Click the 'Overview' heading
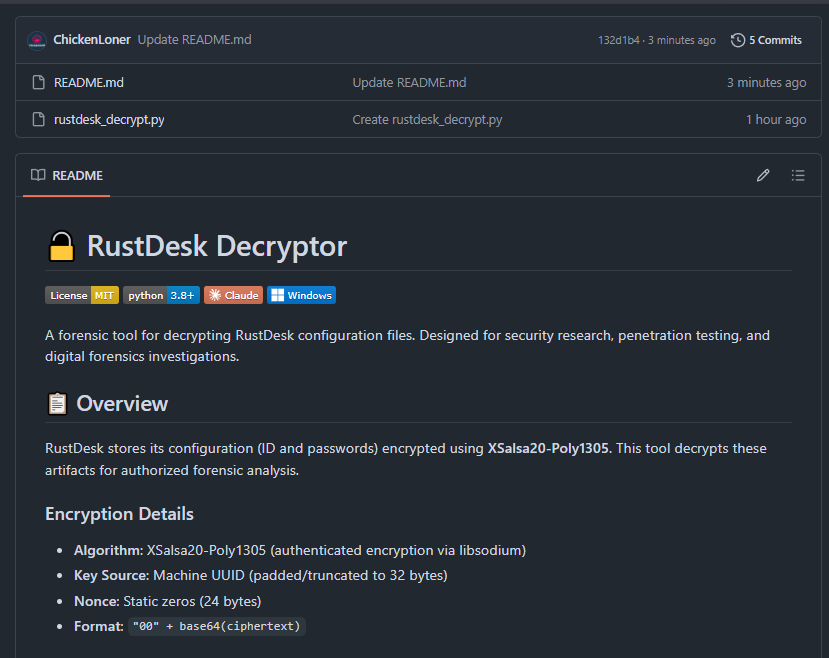 pyautogui.click(x=122, y=404)
